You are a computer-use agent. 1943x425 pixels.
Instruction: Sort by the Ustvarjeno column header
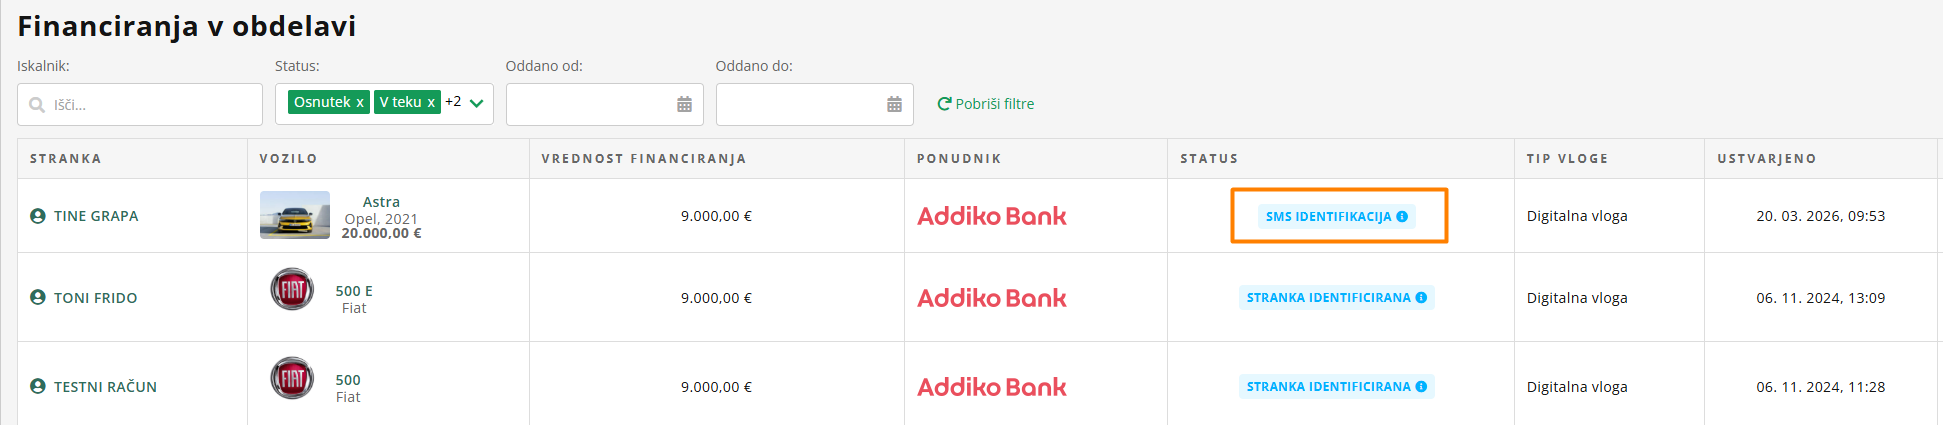click(1767, 159)
